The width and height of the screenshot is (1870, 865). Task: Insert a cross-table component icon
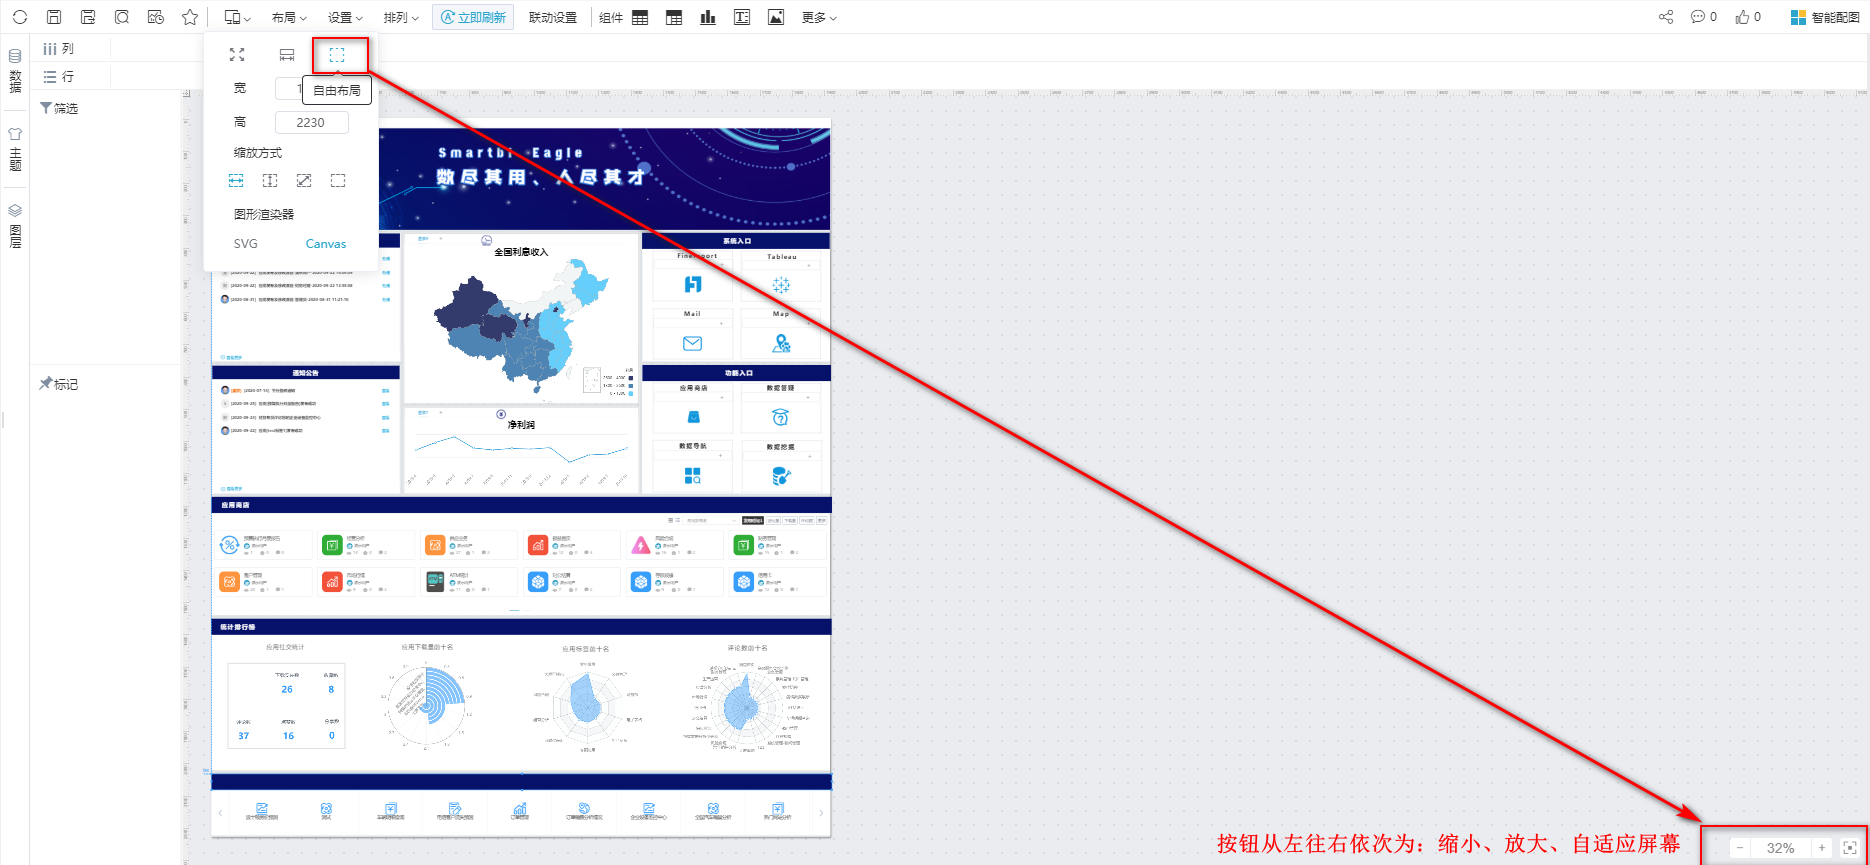coord(674,17)
